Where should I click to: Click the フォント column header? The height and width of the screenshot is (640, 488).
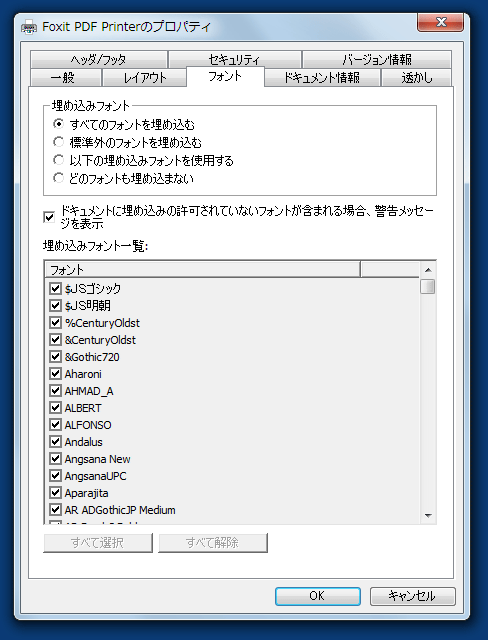point(202,269)
